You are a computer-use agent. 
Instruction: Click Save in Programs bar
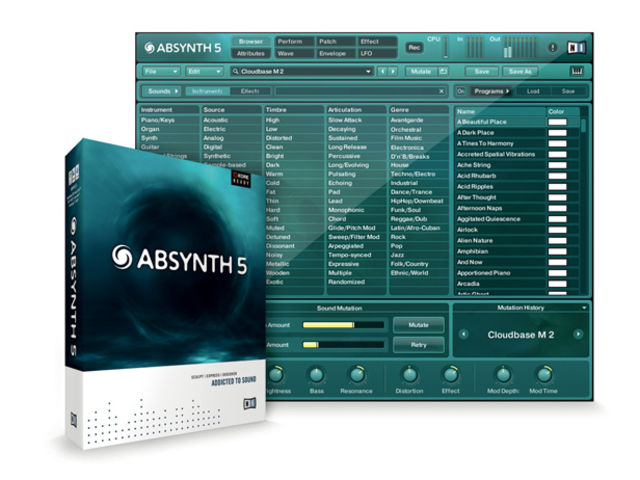click(x=568, y=91)
